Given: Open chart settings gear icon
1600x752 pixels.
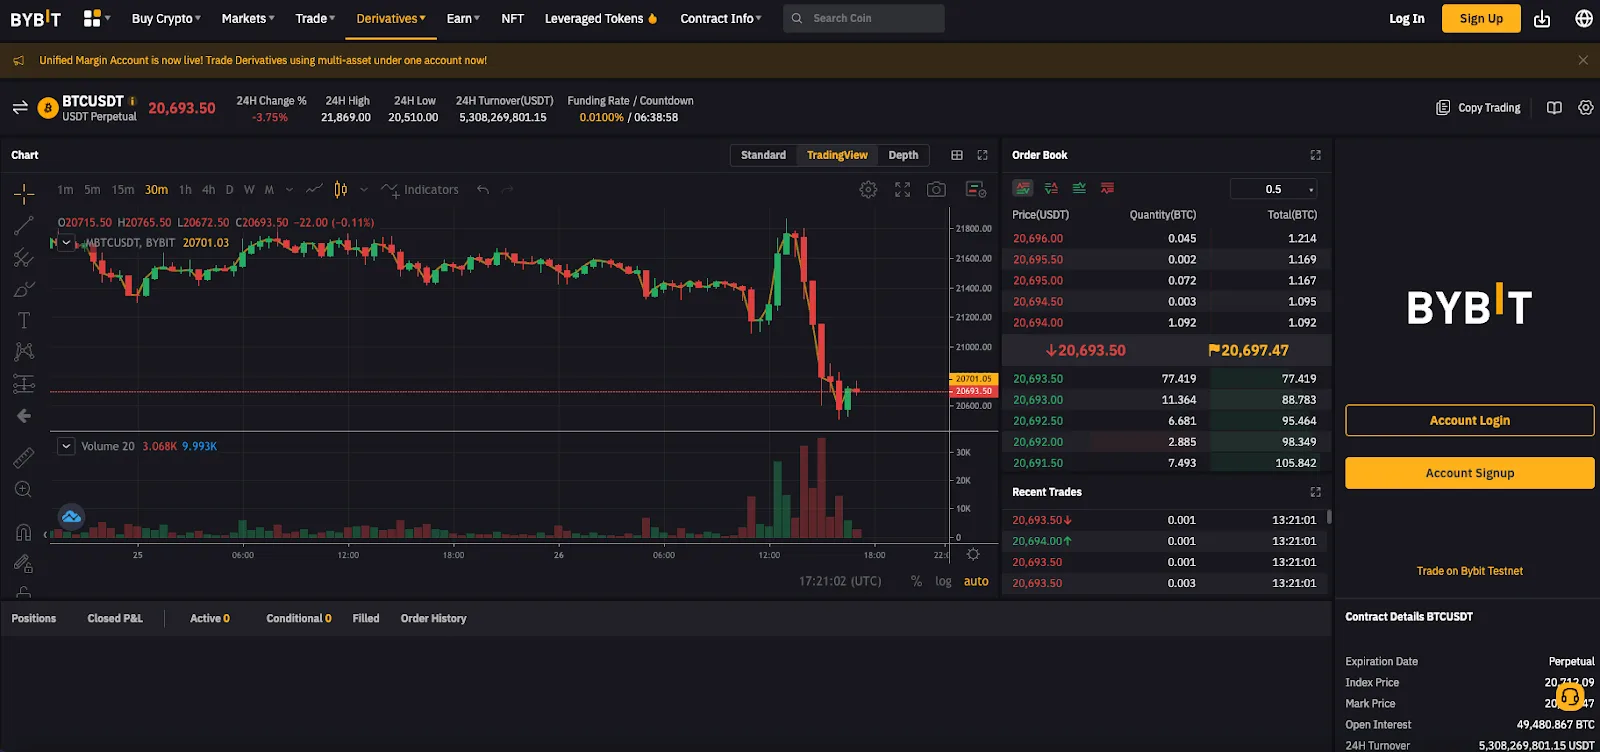Looking at the screenshot, I should 868,190.
